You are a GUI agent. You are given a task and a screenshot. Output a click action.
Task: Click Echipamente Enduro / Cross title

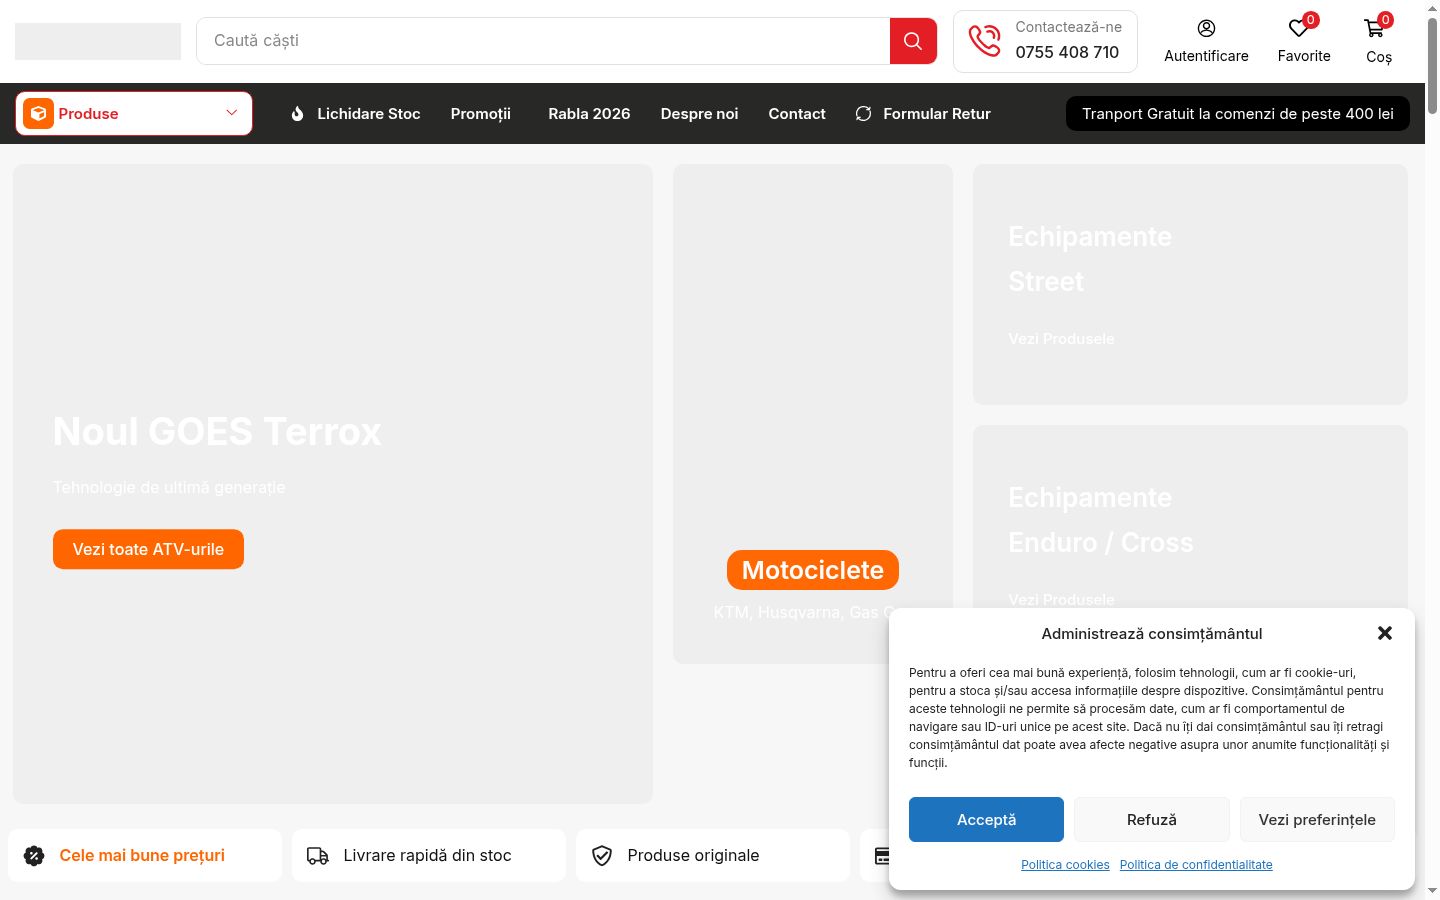(1101, 520)
